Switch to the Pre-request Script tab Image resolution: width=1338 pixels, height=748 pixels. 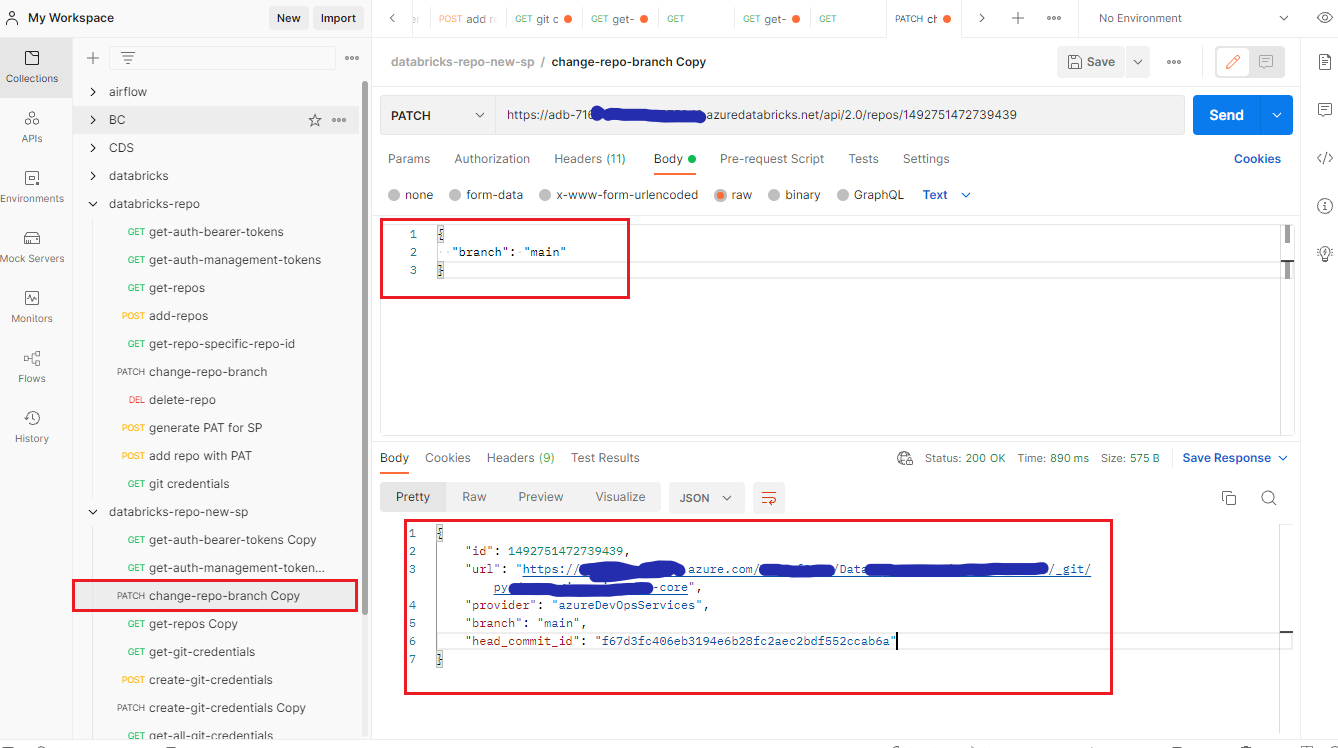pyautogui.click(x=772, y=159)
